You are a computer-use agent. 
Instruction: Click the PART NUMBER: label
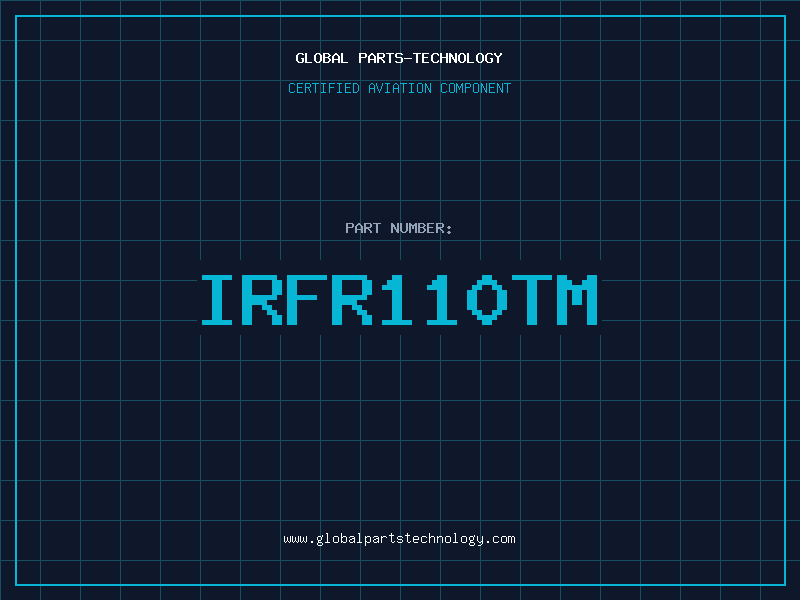[x=399, y=228]
